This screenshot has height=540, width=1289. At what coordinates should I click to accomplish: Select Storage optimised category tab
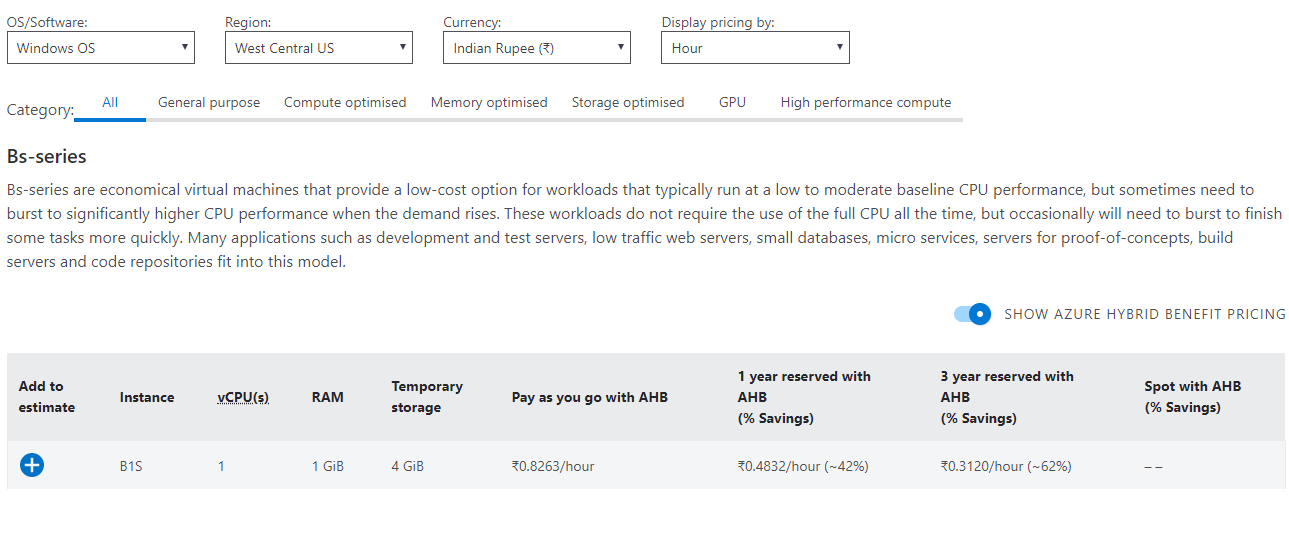(x=628, y=102)
